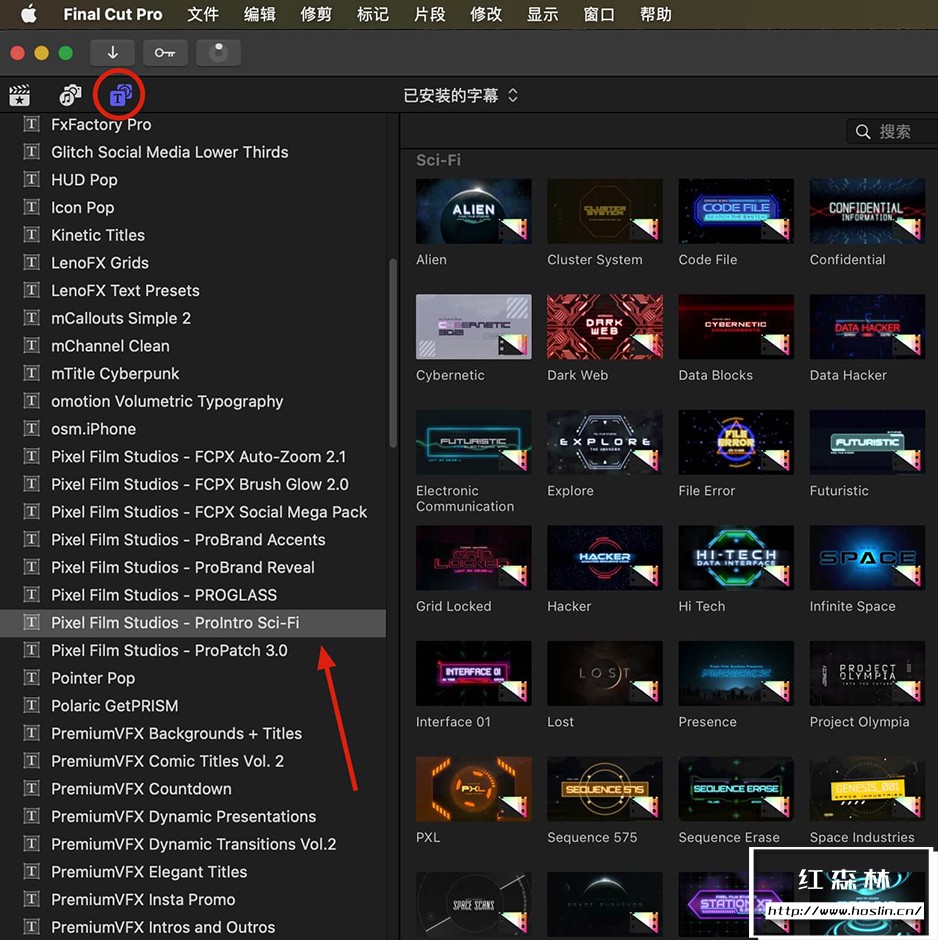Select mTitle Cyberpunk category
The height and width of the screenshot is (940, 938).
[x=115, y=374]
